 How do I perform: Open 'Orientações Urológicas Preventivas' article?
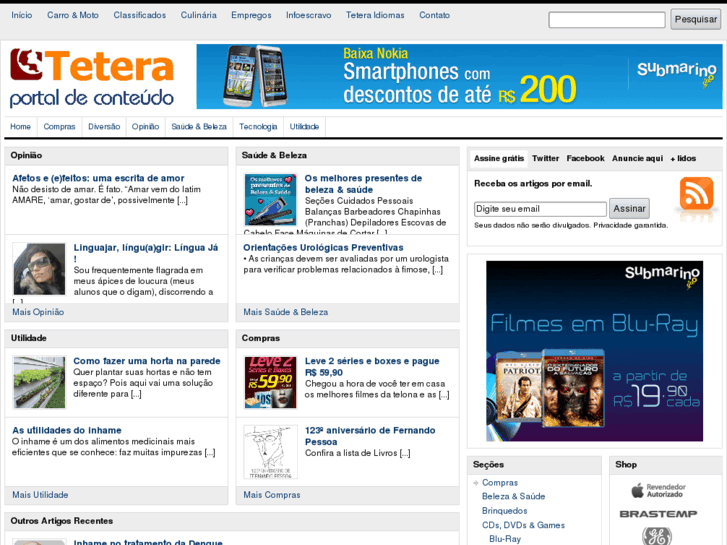pyautogui.click(x=323, y=248)
